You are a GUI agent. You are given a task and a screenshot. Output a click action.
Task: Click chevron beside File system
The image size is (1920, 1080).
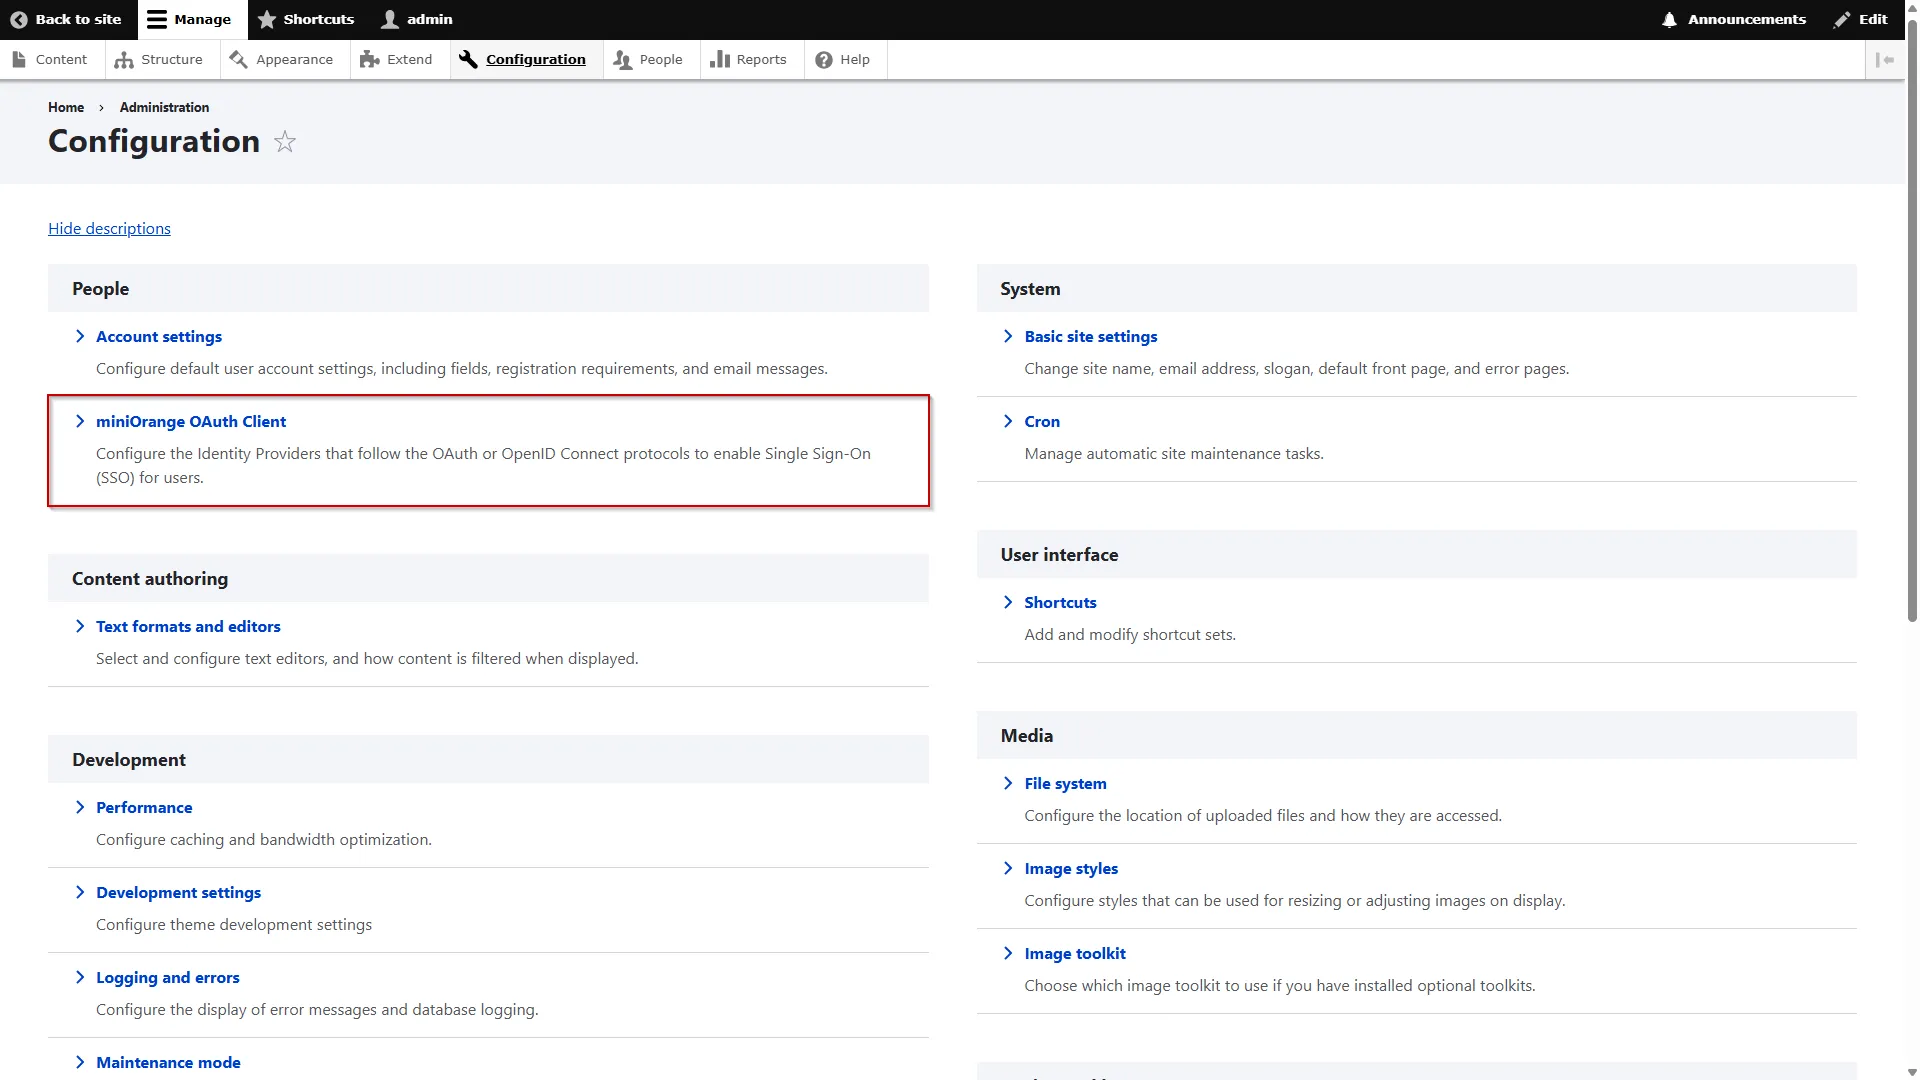[x=1008, y=783]
